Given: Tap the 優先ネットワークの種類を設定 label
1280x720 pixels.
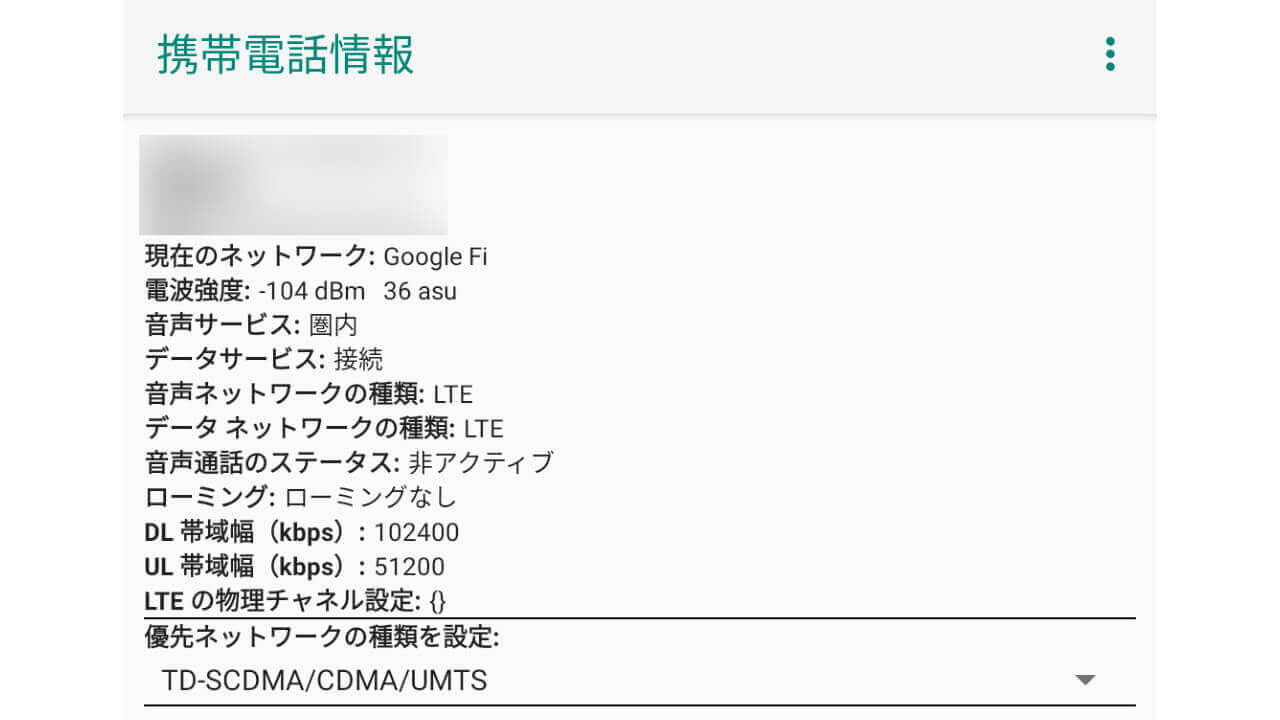Looking at the screenshot, I should pos(321,637).
